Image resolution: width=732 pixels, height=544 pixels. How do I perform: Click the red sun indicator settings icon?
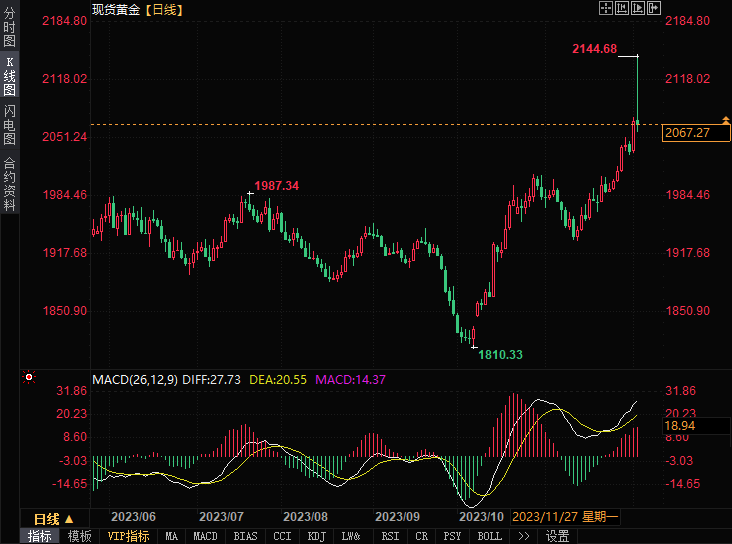pos(29,377)
